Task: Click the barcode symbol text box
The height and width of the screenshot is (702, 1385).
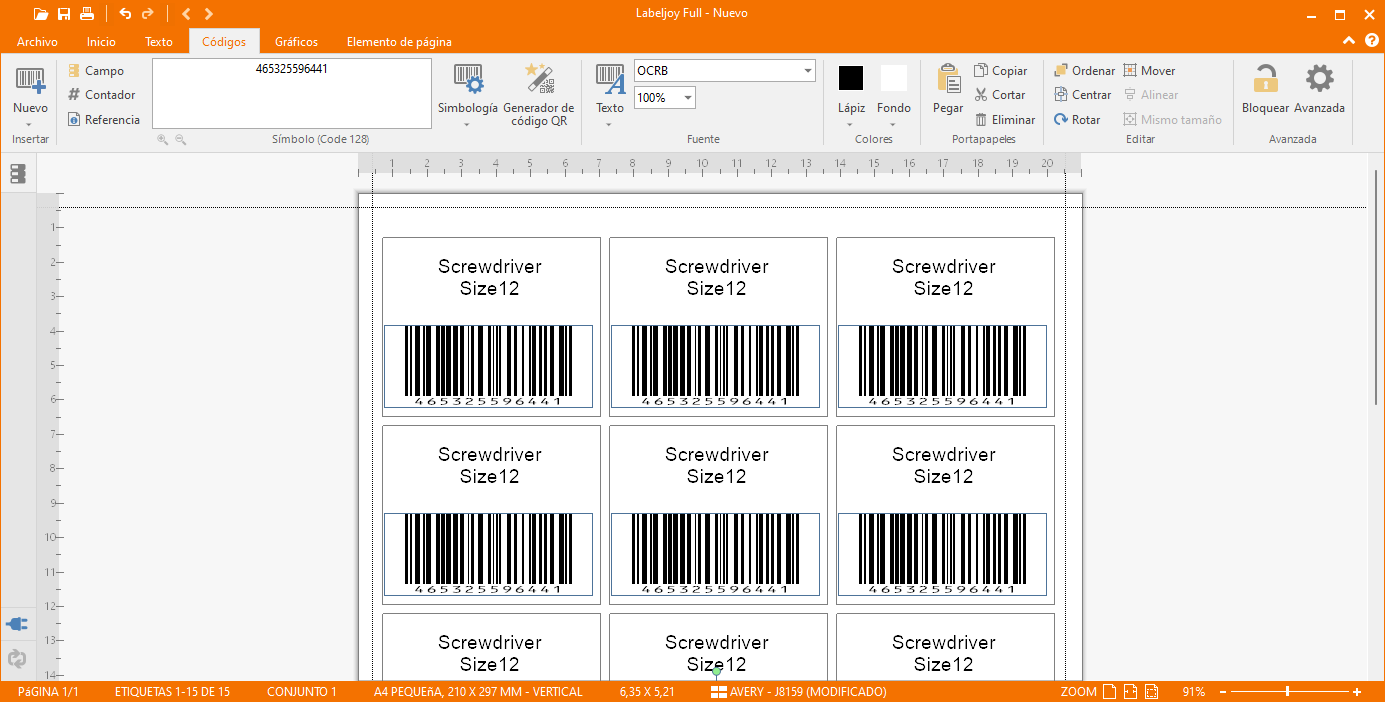Action: click(292, 93)
